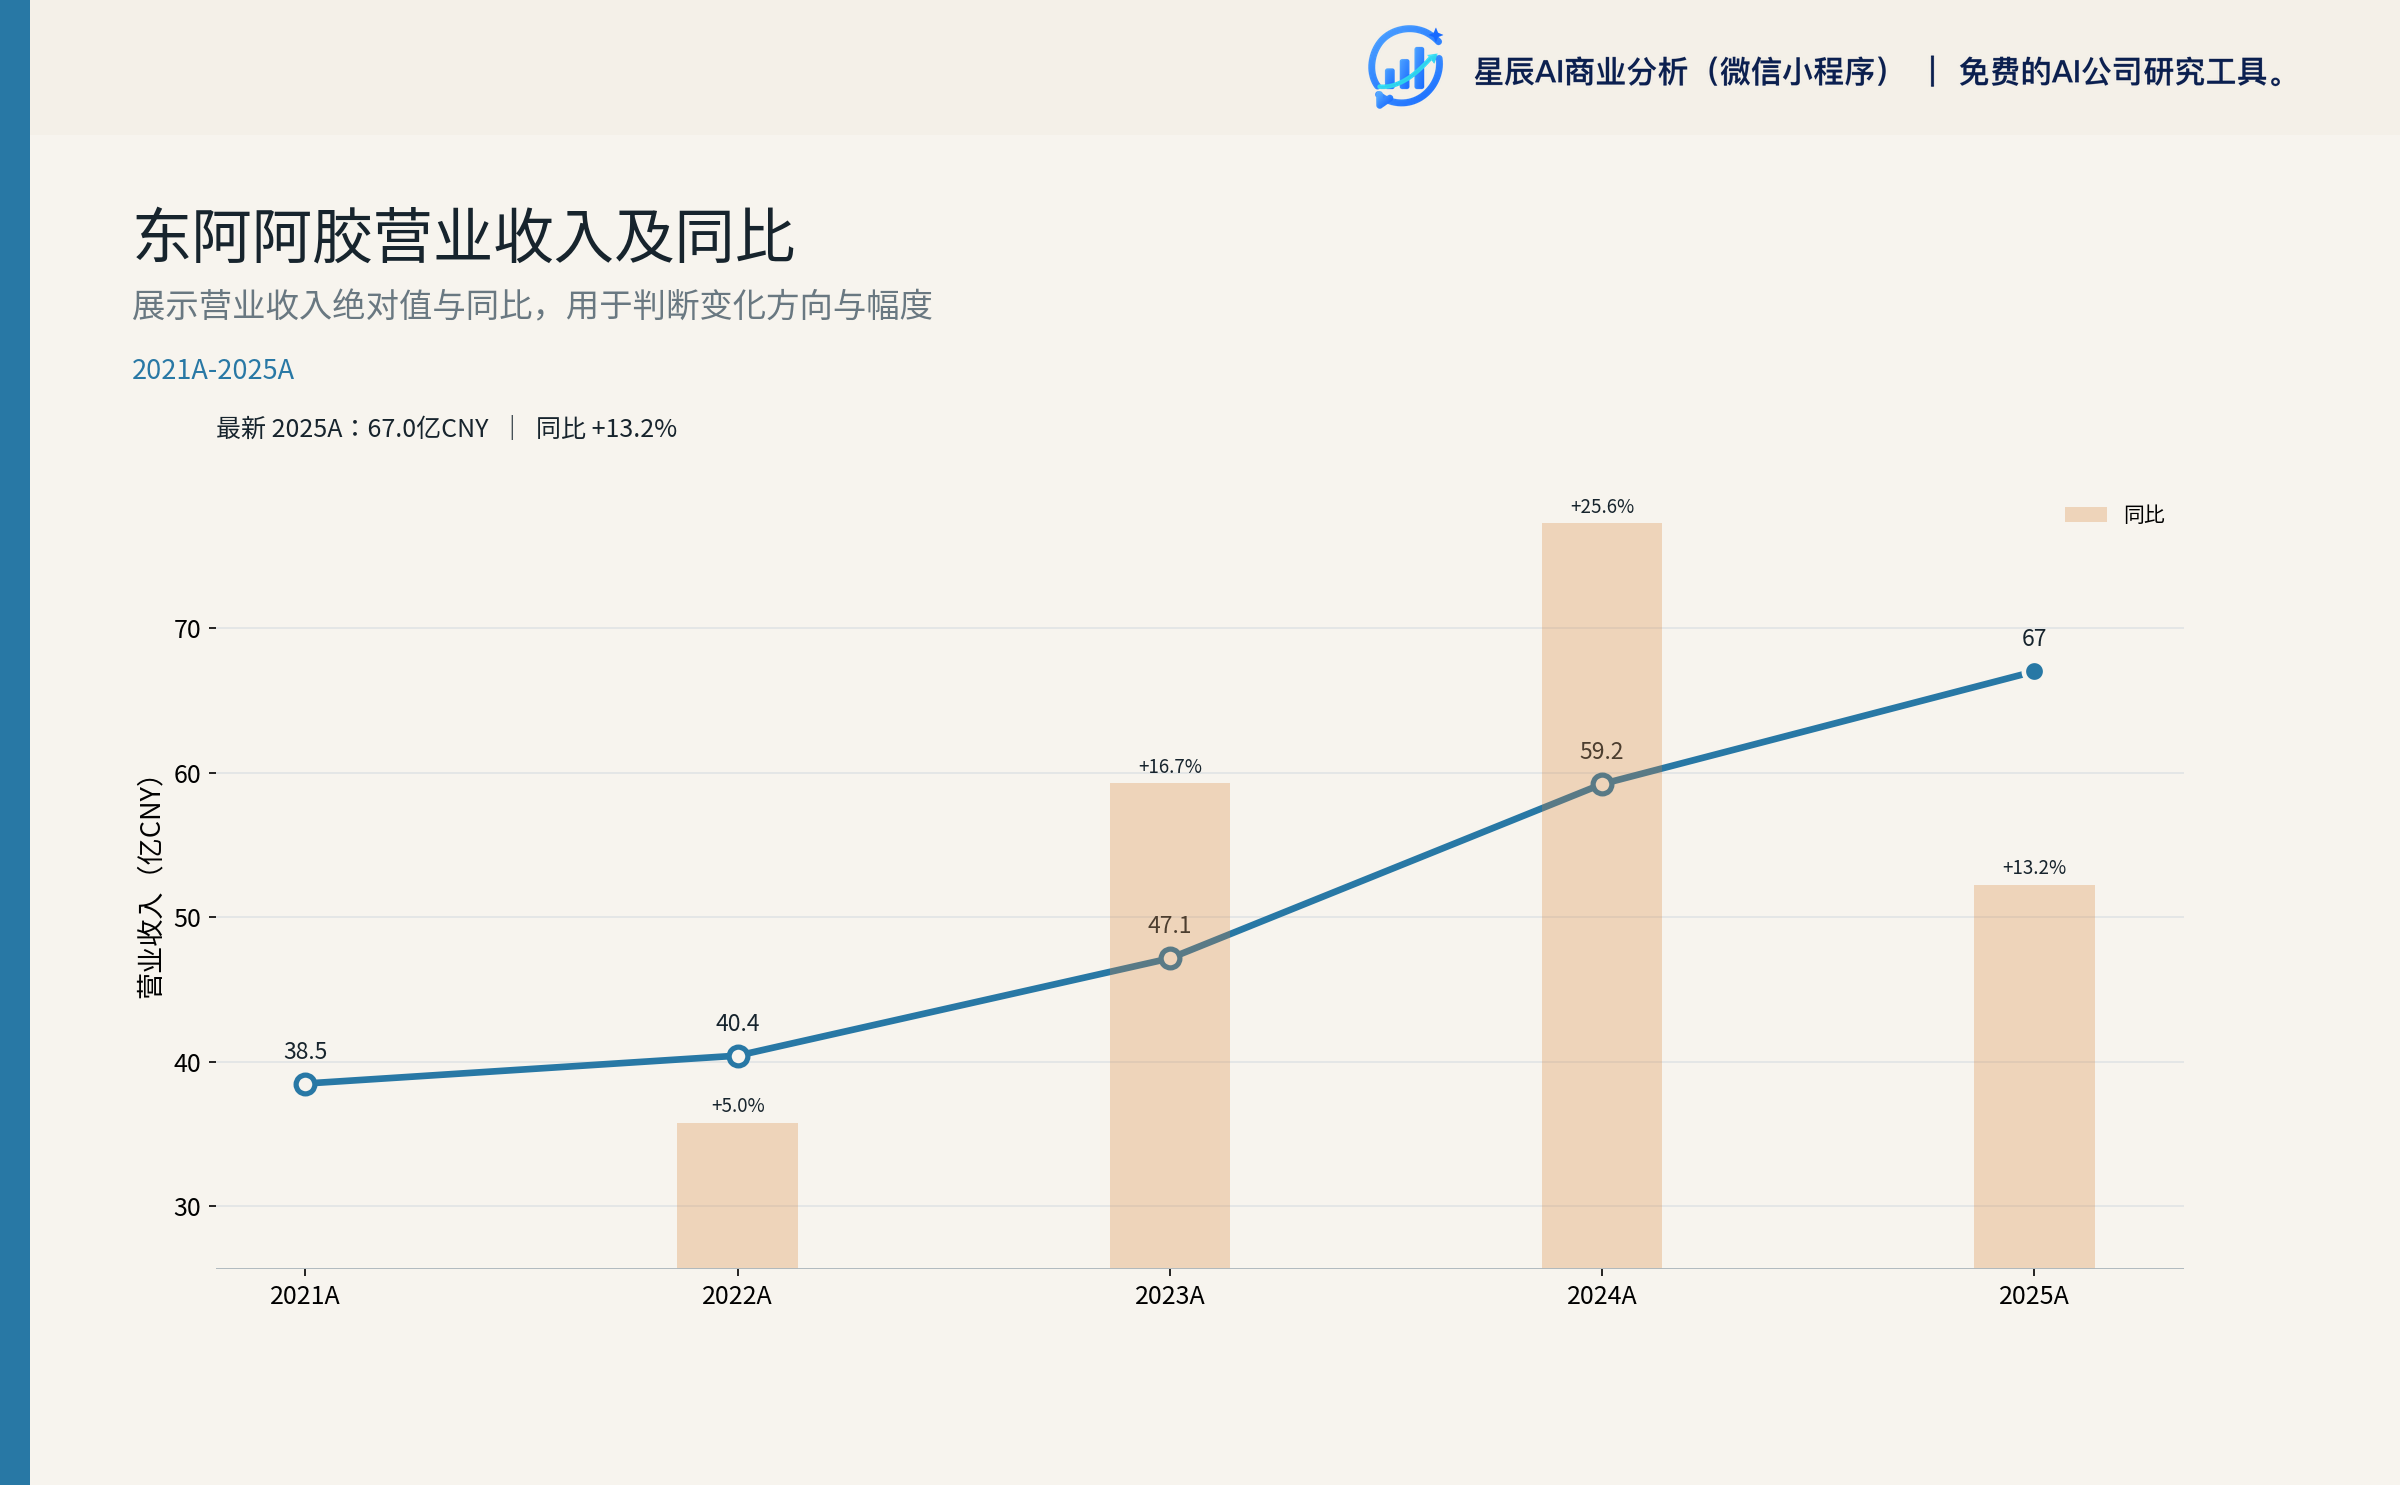This screenshot has height=1485, width=2400.
Task: Click the y-axis tick label 60
Action: click(187, 774)
